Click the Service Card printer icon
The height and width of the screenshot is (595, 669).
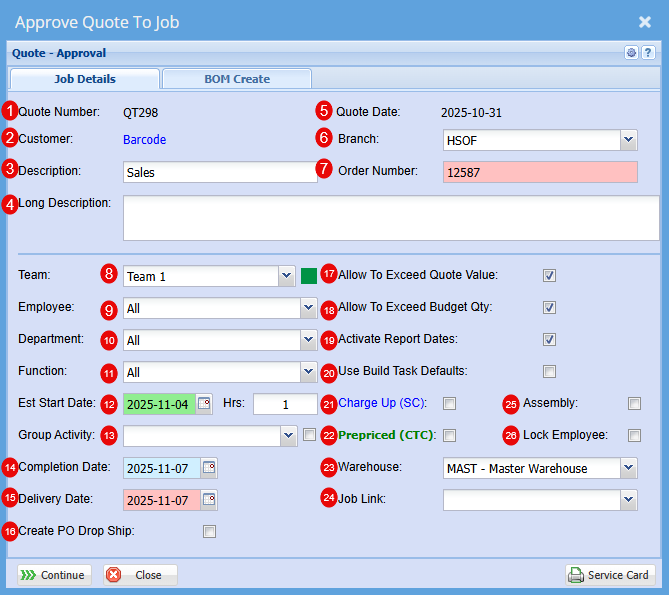tap(576, 575)
